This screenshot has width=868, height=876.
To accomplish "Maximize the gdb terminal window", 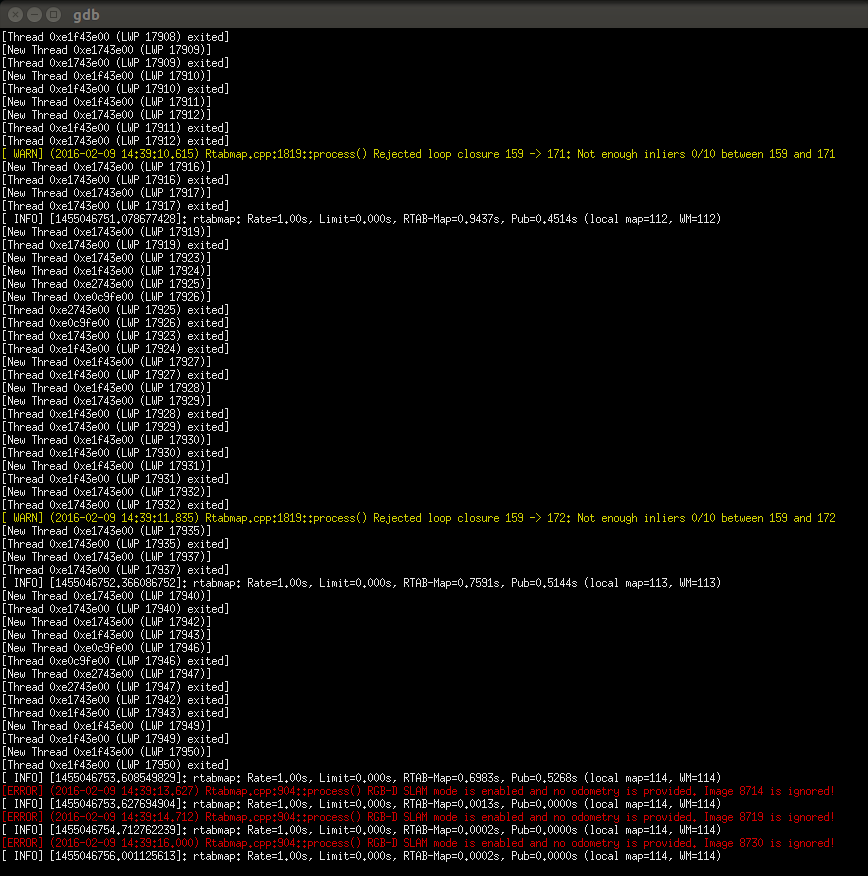I will (52, 15).
